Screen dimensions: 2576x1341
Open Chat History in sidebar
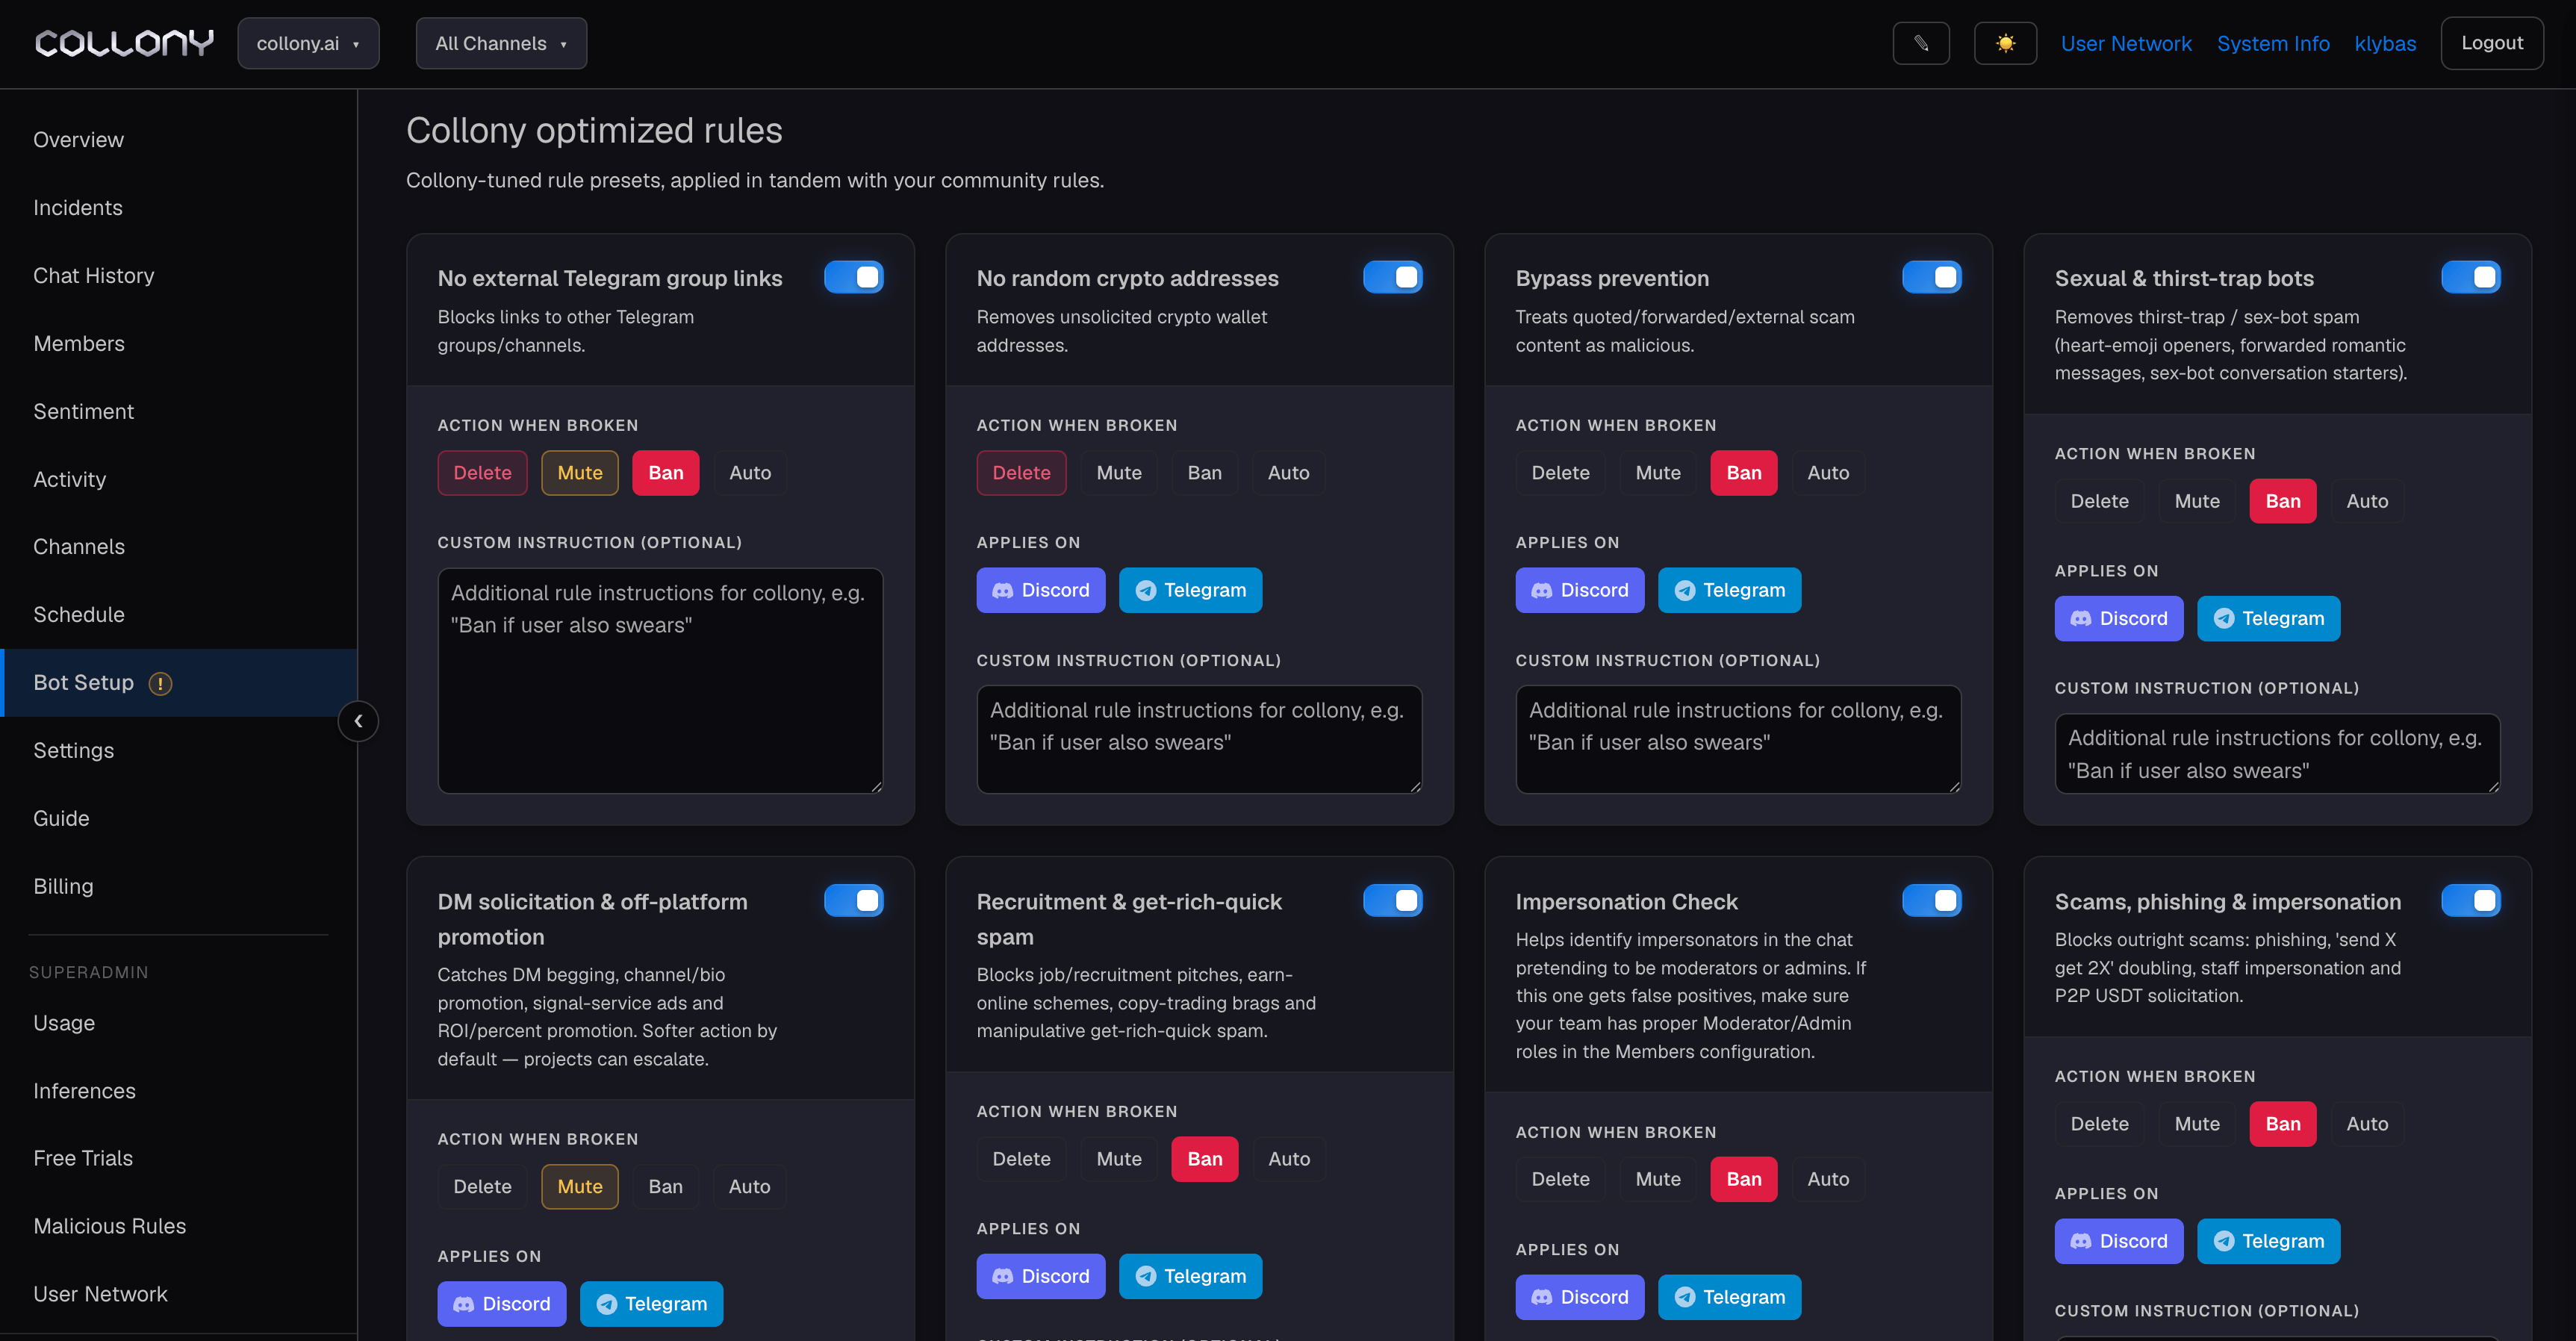[179, 276]
